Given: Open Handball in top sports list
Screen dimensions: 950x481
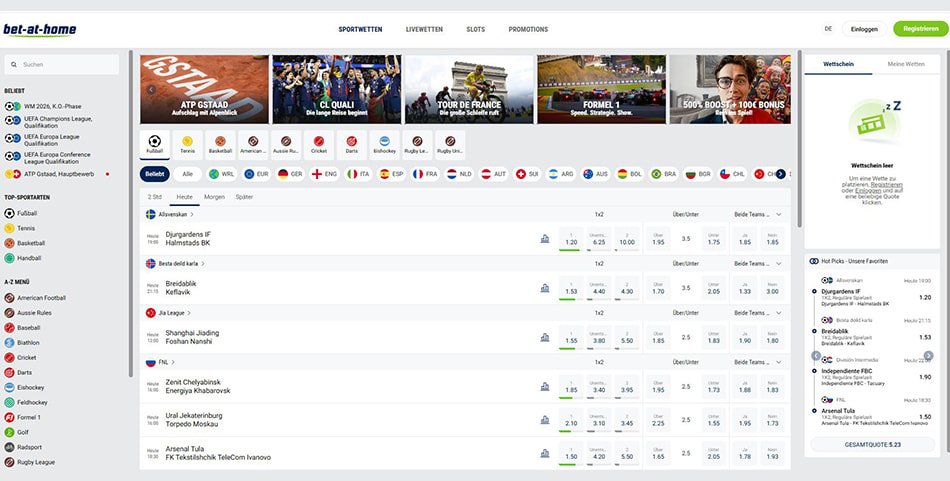Looking at the screenshot, I should point(23,258).
